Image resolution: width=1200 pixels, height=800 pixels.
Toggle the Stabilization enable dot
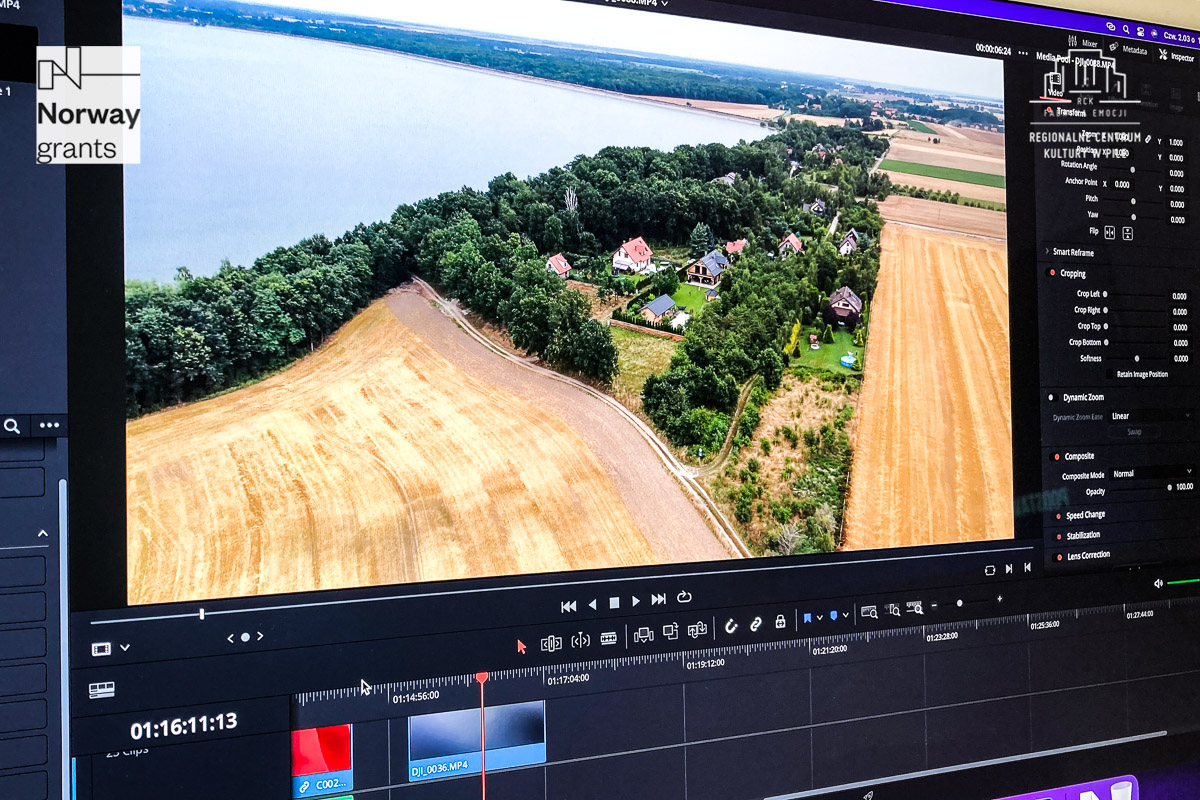1059,535
